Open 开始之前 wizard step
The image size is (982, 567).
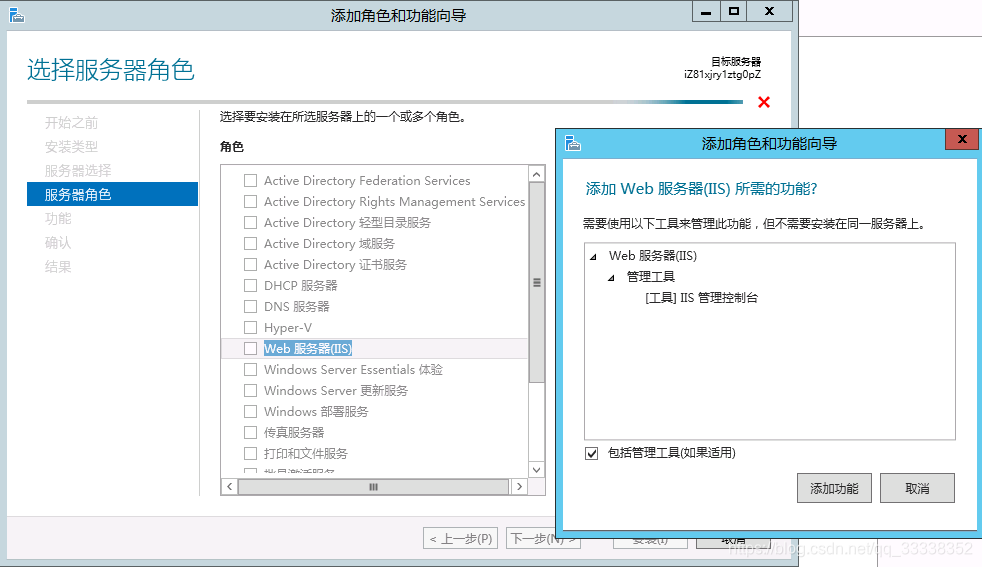[71, 123]
